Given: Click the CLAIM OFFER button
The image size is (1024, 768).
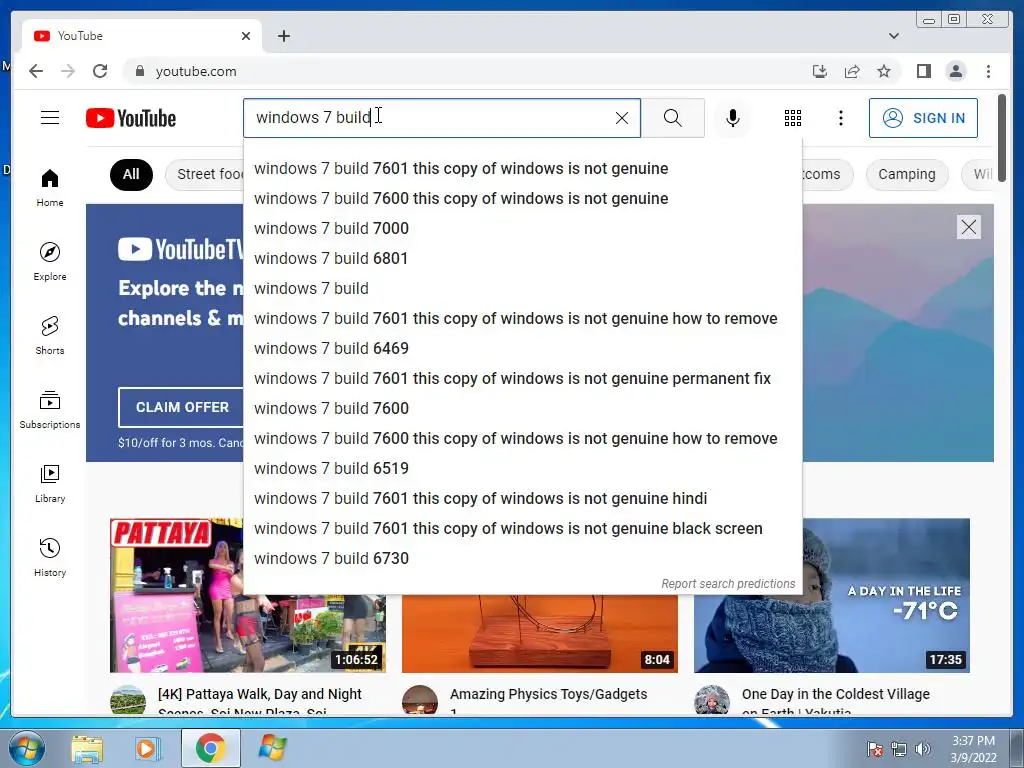Looking at the screenshot, I should tap(181, 407).
